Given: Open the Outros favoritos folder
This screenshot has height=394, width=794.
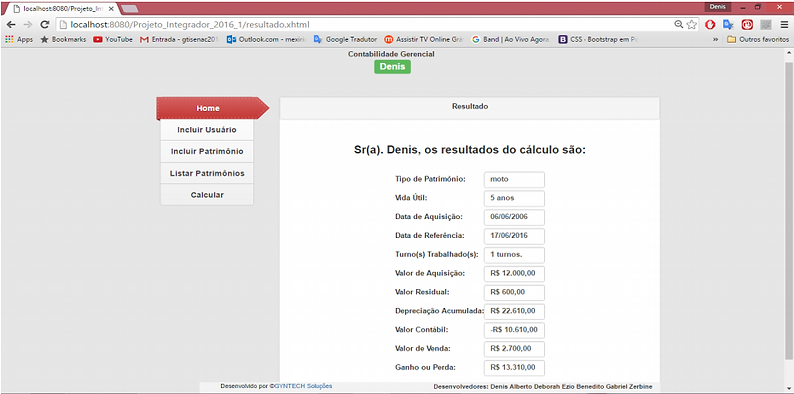Looking at the screenshot, I should coord(758,39).
